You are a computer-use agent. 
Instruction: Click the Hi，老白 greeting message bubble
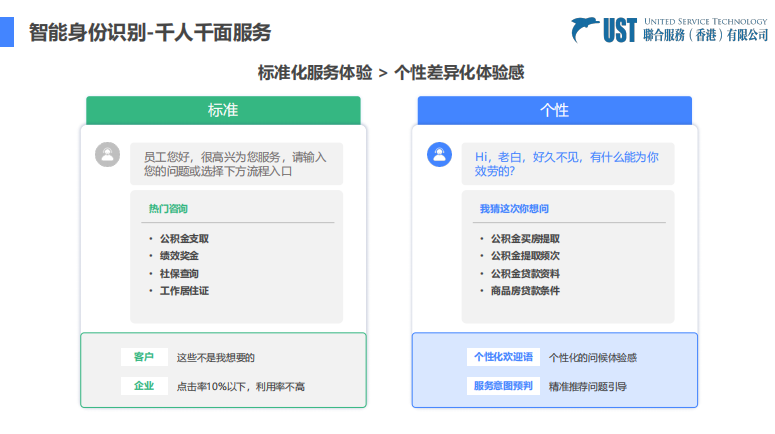tap(568, 164)
